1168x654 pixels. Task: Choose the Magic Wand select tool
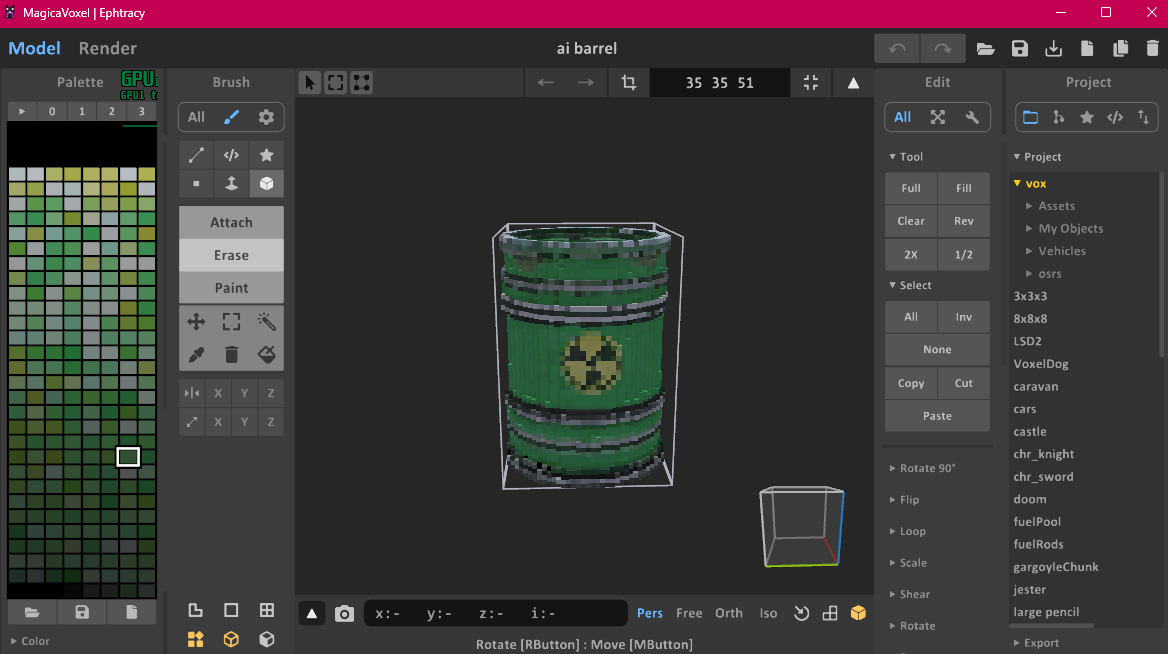266,322
